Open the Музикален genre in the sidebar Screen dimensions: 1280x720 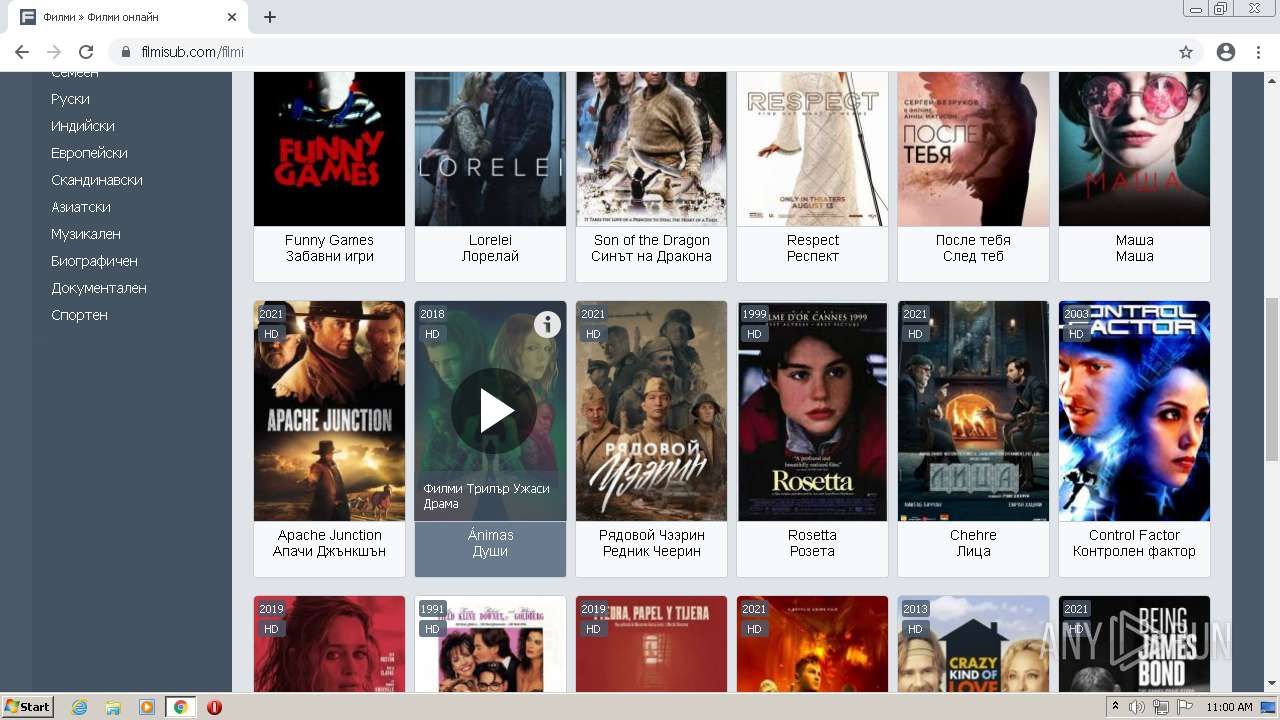pyautogui.click(x=86, y=234)
